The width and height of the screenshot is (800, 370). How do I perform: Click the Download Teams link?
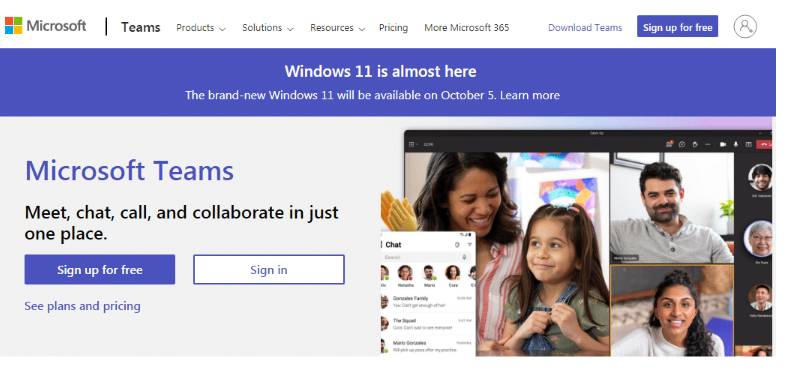click(x=585, y=28)
